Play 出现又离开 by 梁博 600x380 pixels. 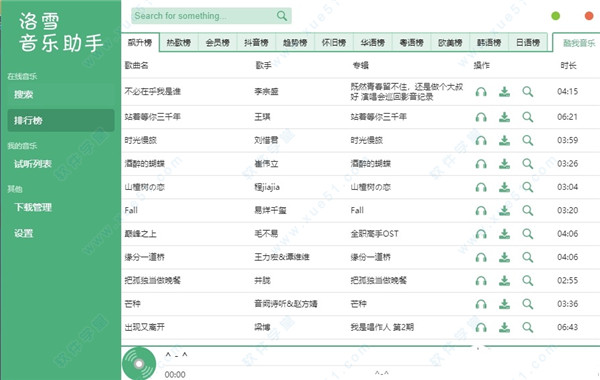click(x=481, y=327)
